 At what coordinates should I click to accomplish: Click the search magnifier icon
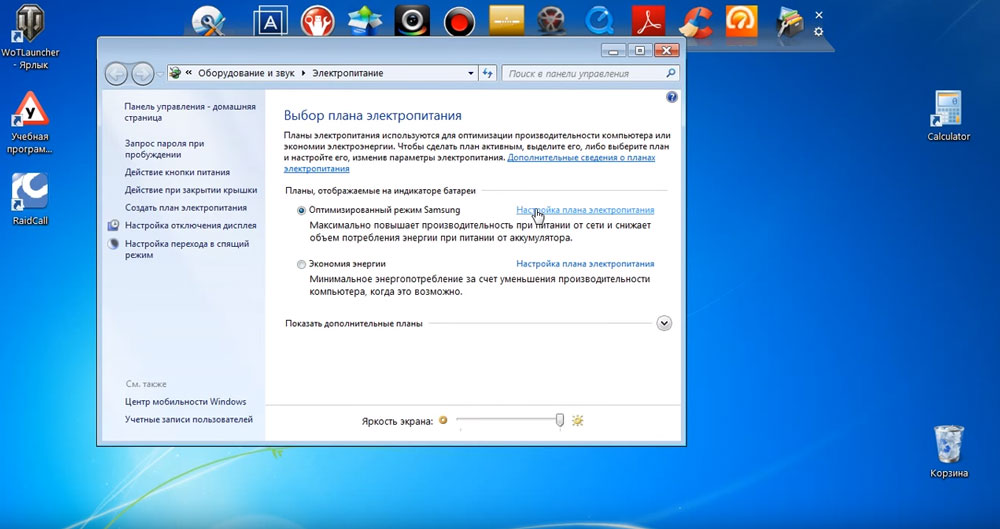click(x=670, y=73)
